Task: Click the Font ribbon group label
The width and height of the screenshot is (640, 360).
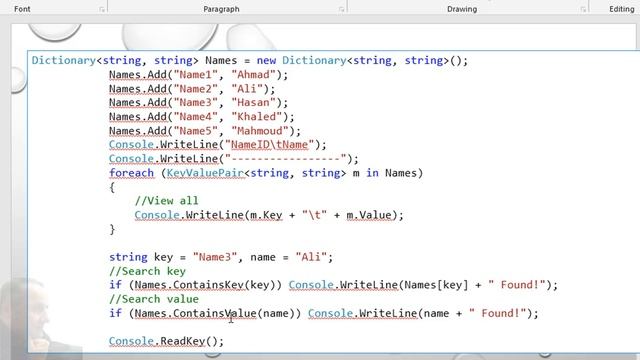Action: (22, 9)
